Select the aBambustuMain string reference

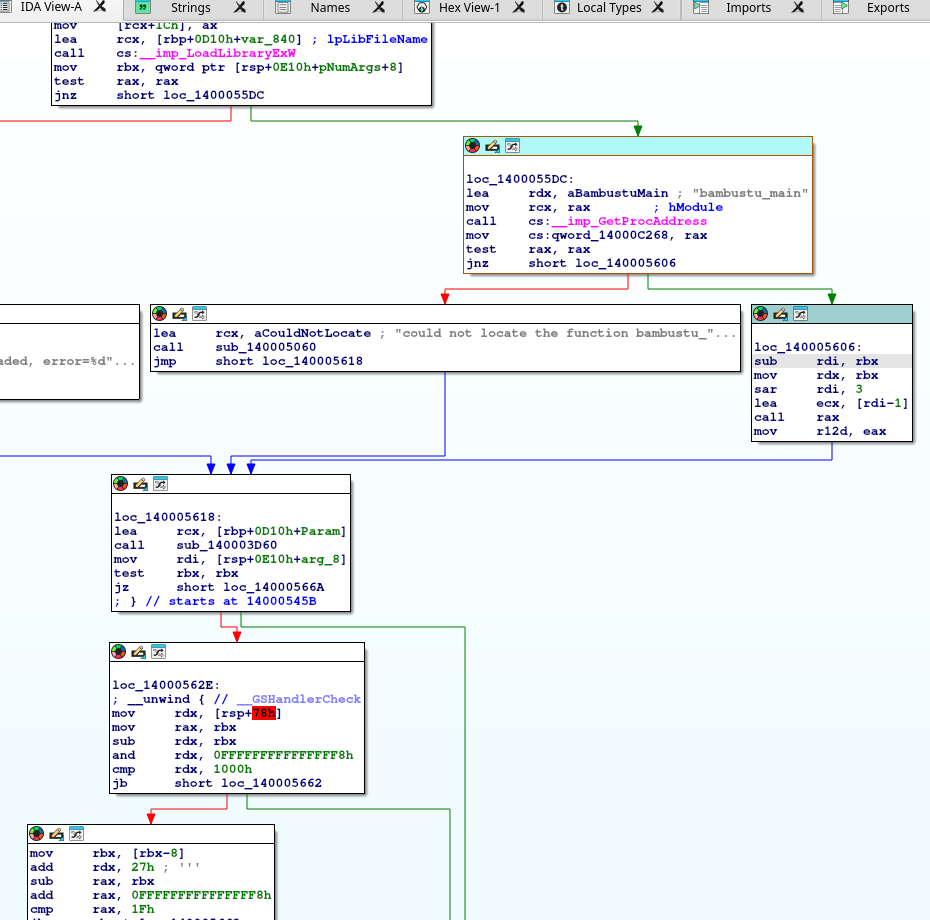(x=619, y=193)
